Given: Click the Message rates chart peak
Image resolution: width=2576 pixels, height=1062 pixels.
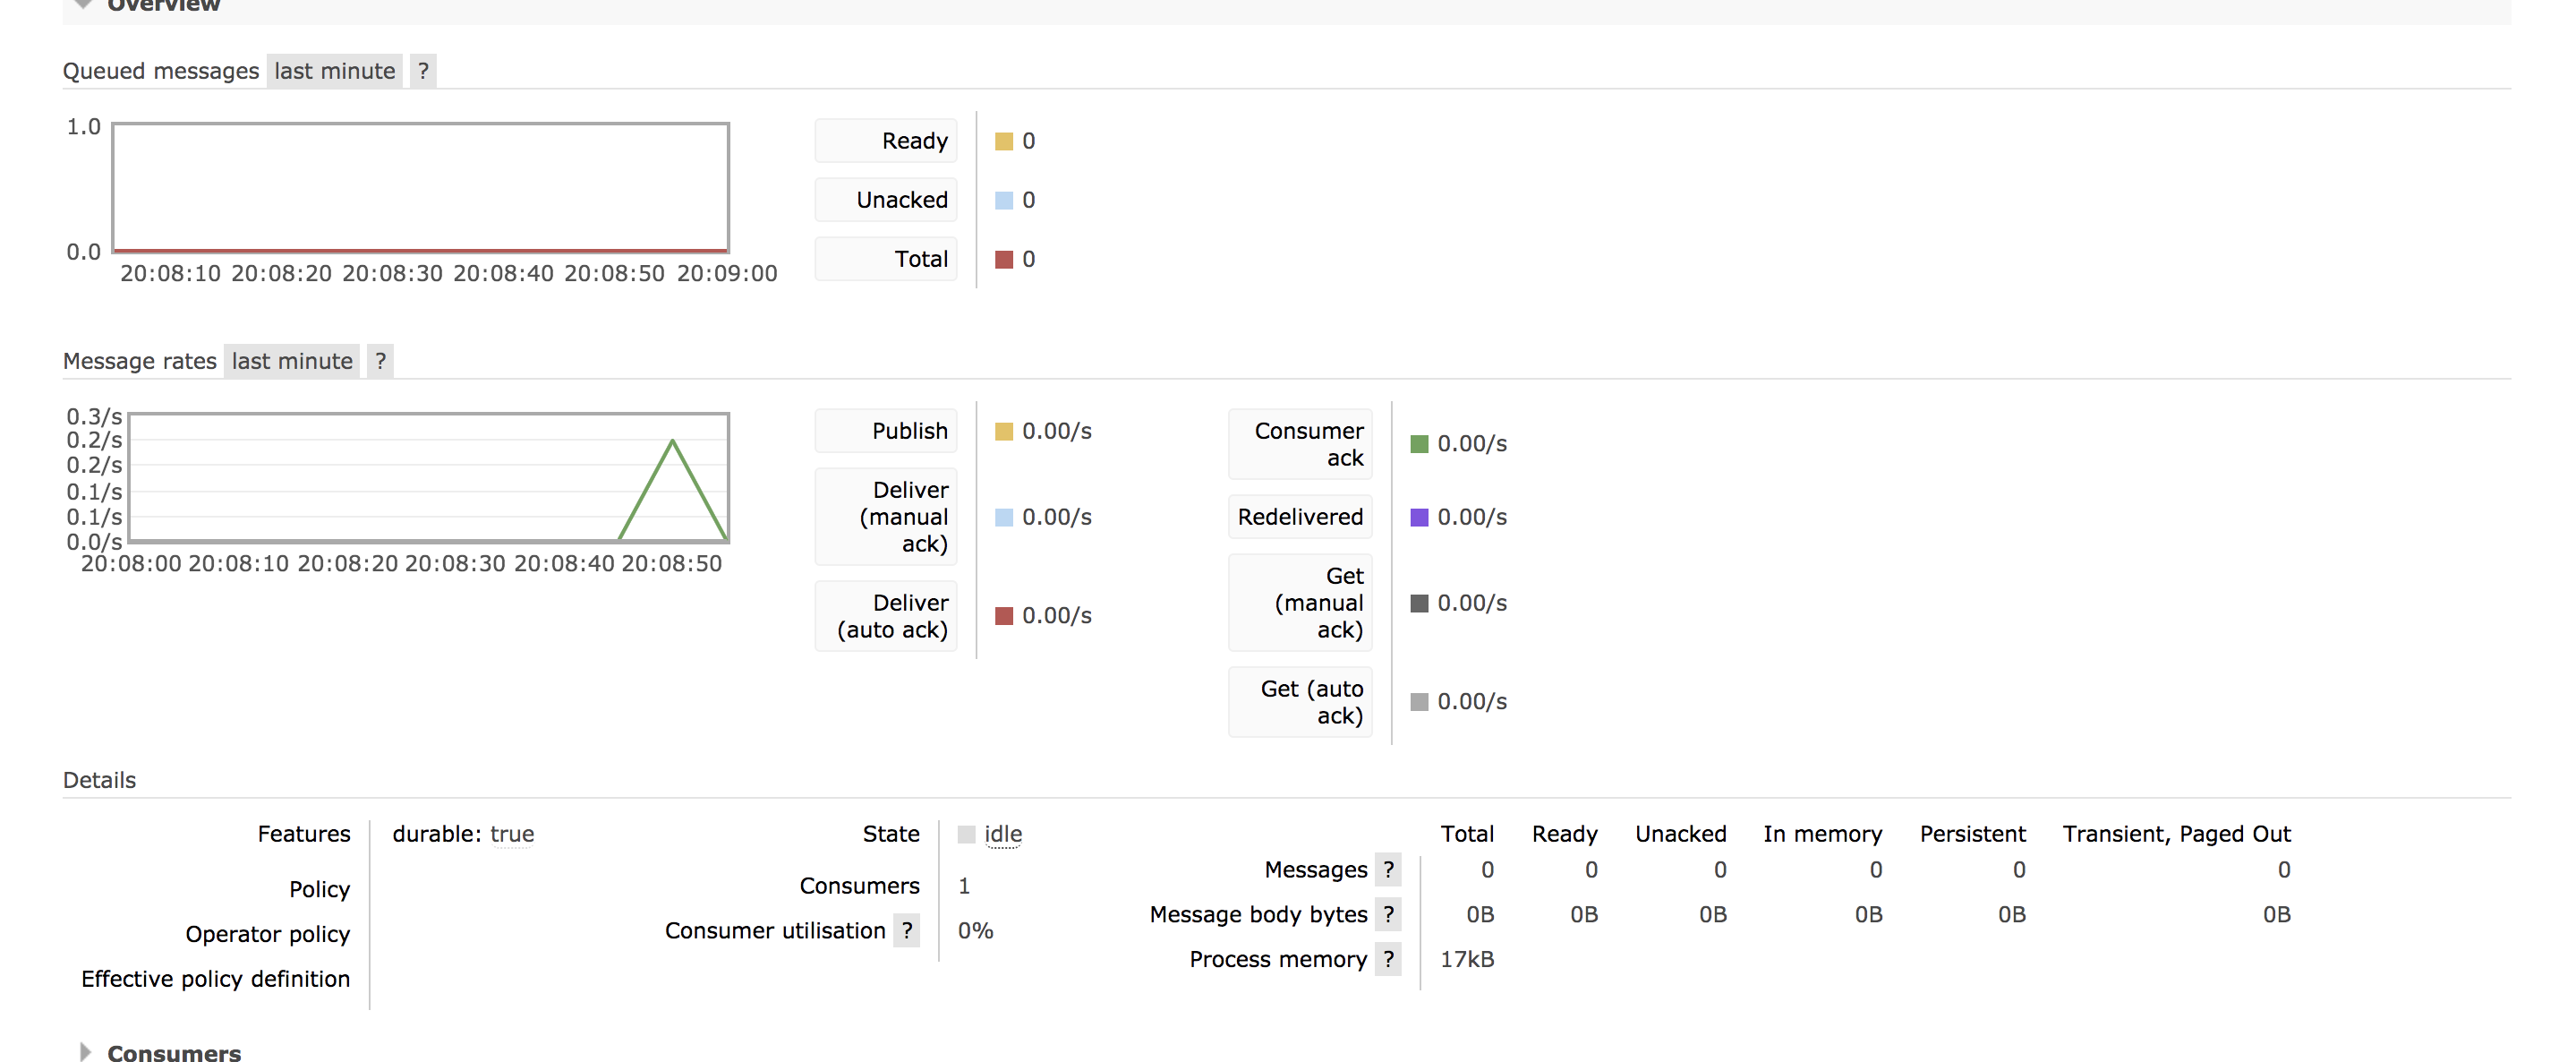Looking at the screenshot, I should click(673, 441).
